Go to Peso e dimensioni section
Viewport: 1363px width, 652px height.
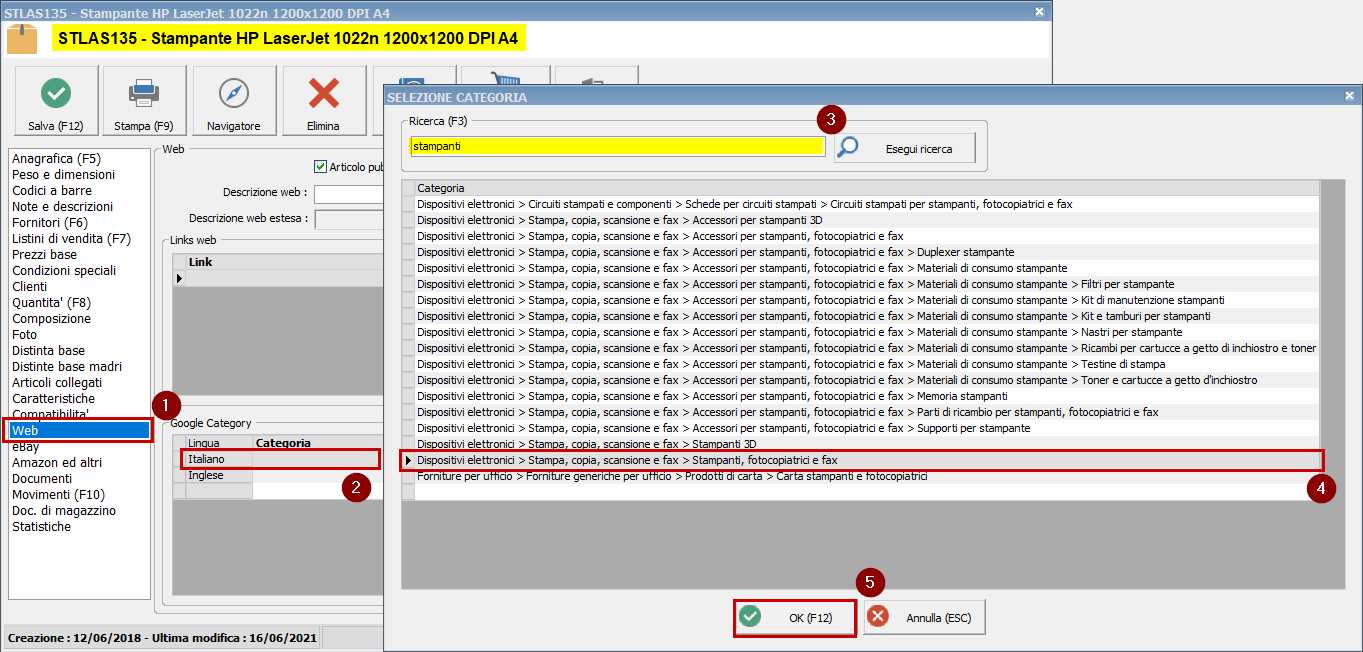63,175
